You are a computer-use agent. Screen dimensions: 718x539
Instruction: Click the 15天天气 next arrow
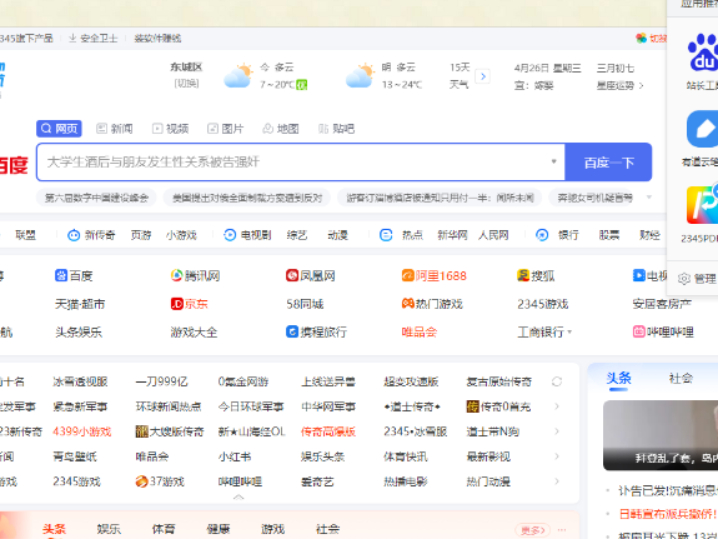point(483,76)
